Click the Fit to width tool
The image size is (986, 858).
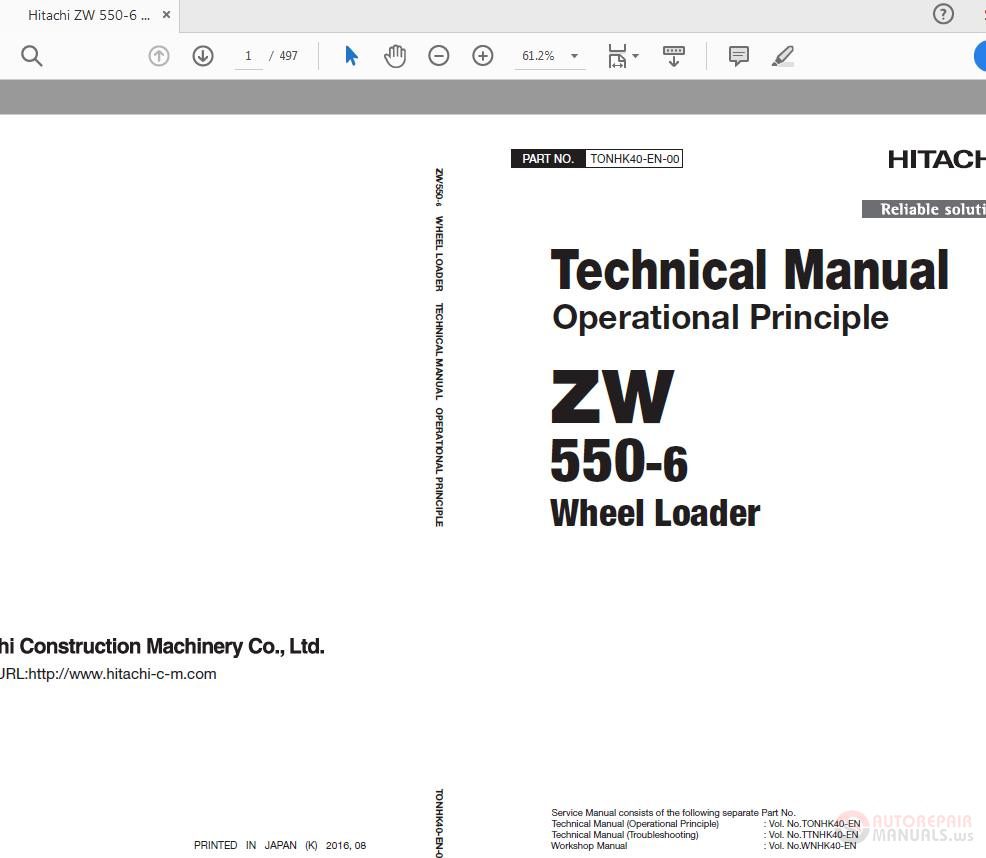coord(616,55)
